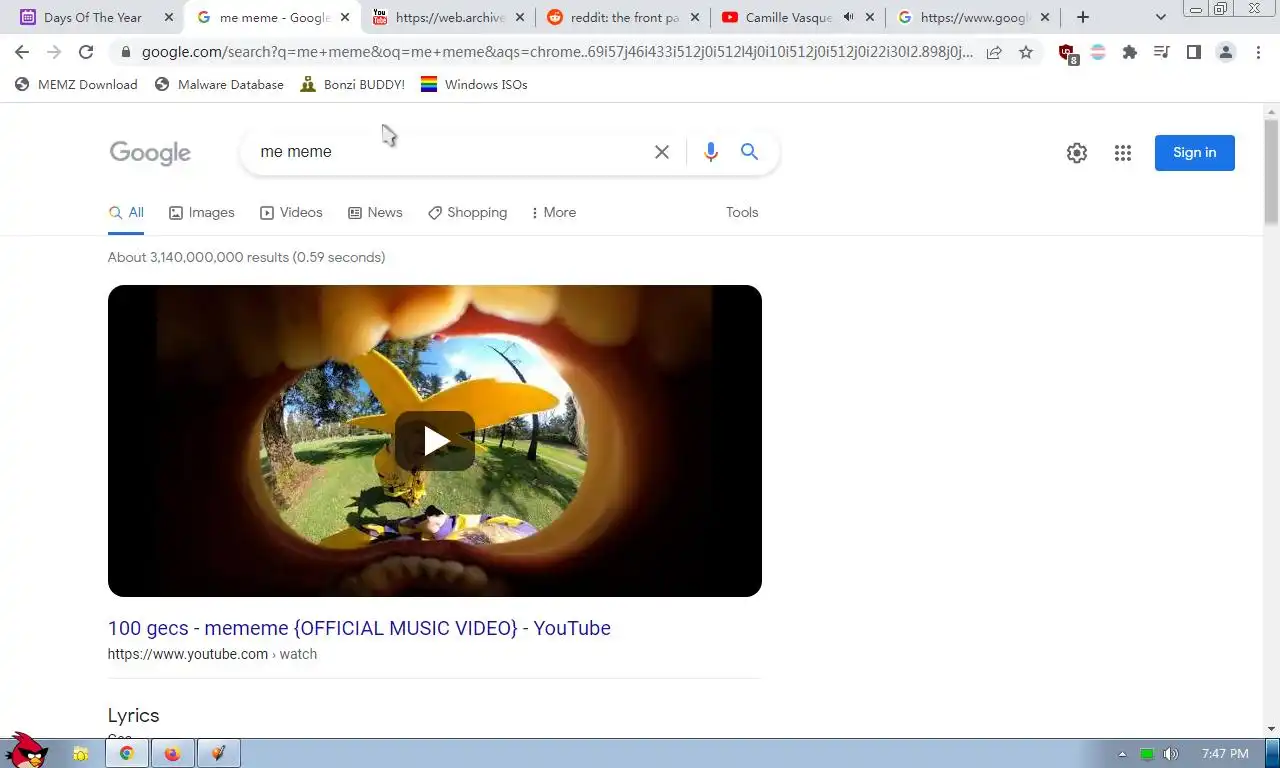Expand the More search filters menu

coord(553,213)
